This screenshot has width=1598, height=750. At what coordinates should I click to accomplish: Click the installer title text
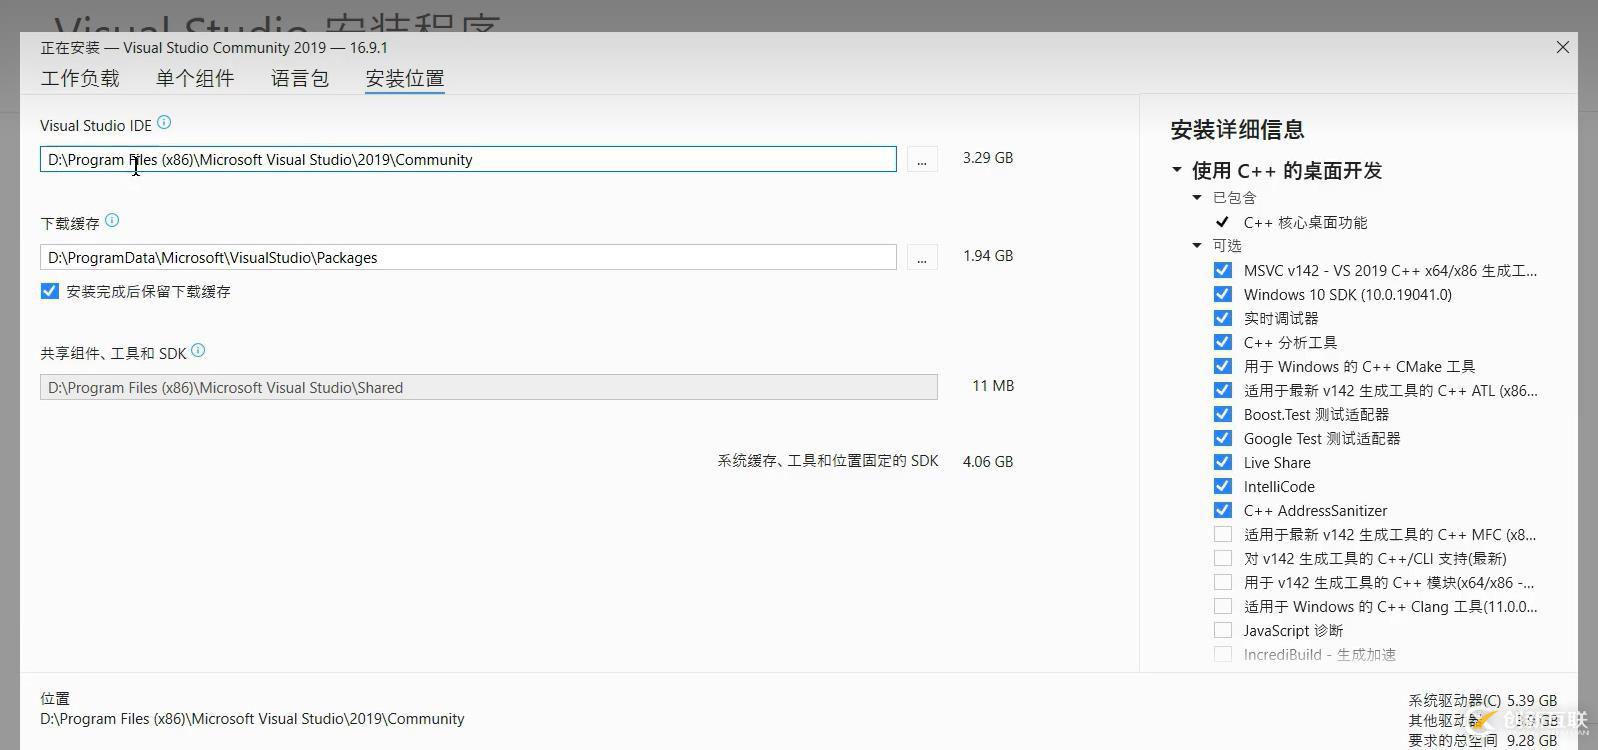[x=214, y=48]
